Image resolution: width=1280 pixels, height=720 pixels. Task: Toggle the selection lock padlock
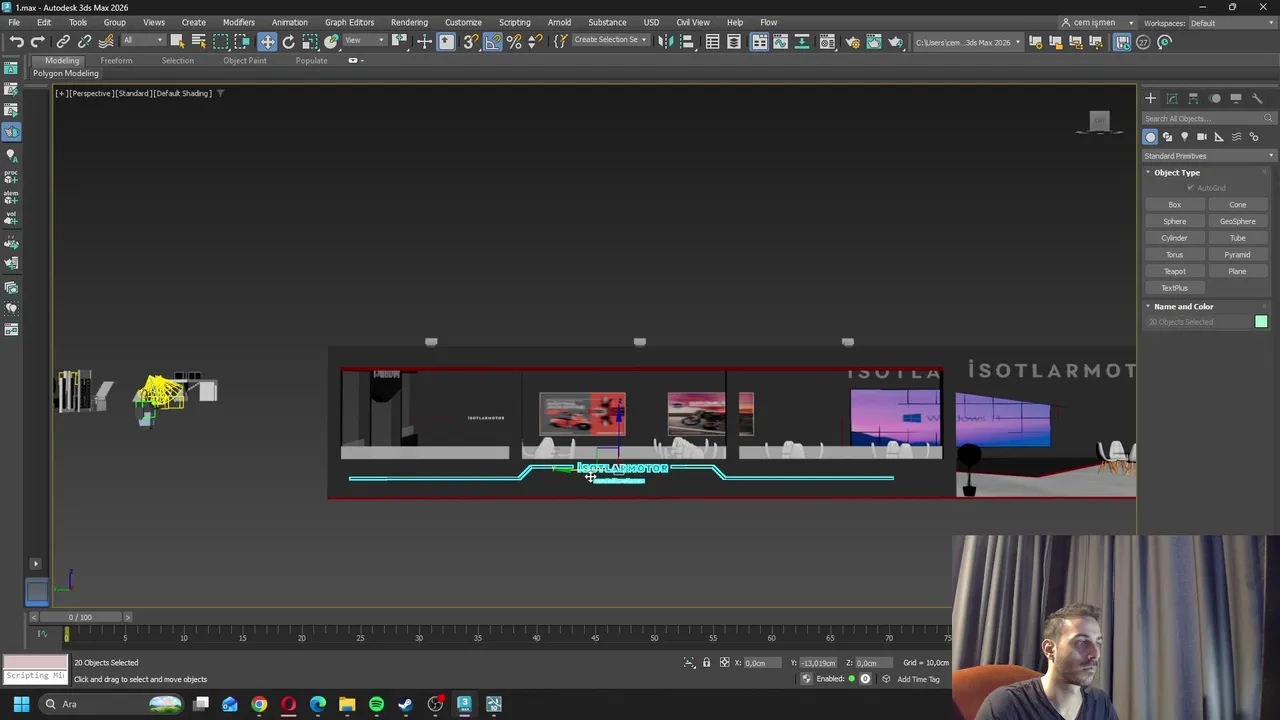[x=706, y=662]
